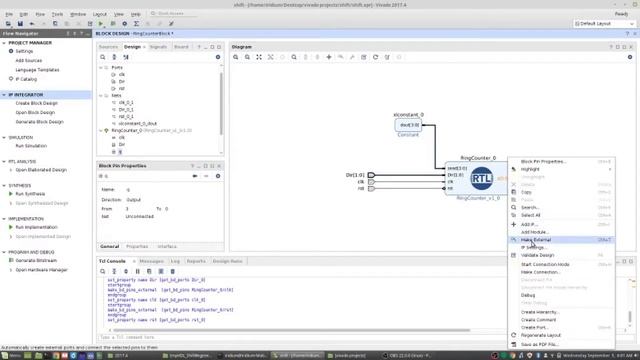
Task: Click the Diagram toolbar search magnifier
Action: point(294,57)
